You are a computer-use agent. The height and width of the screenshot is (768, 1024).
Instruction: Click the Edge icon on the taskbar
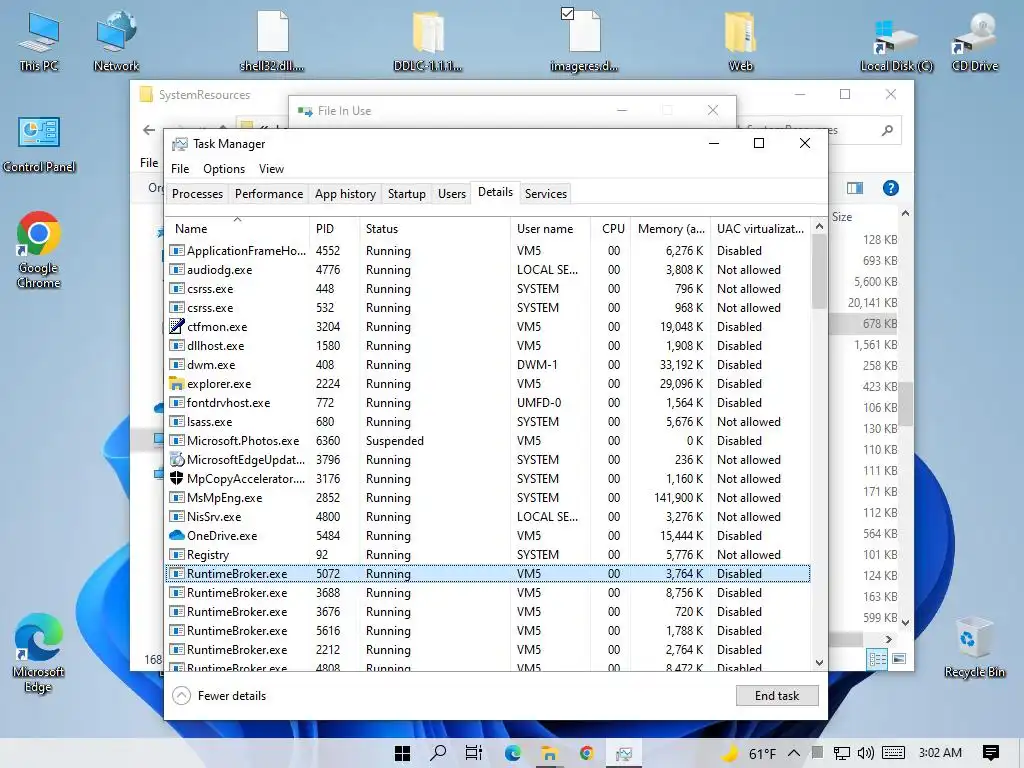[513, 753]
